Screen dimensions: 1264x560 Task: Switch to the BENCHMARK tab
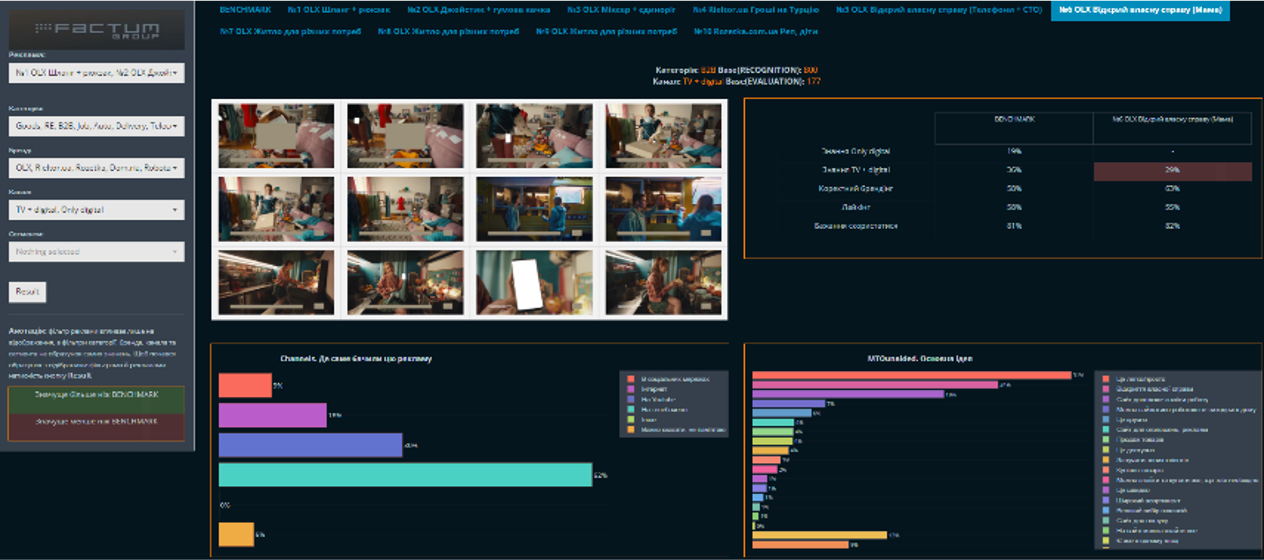[x=245, y=10]
